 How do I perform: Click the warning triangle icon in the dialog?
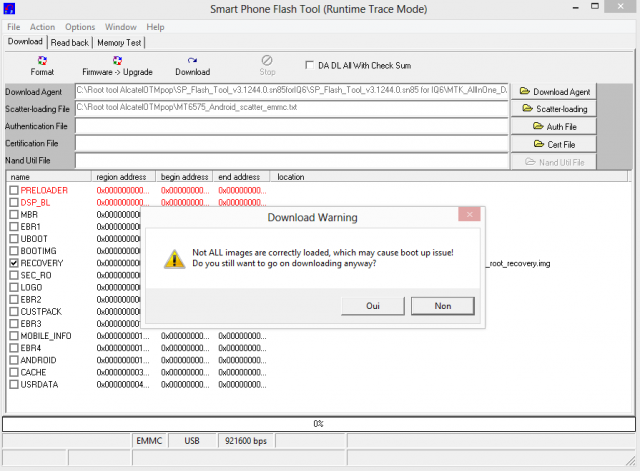pos(174,259)
